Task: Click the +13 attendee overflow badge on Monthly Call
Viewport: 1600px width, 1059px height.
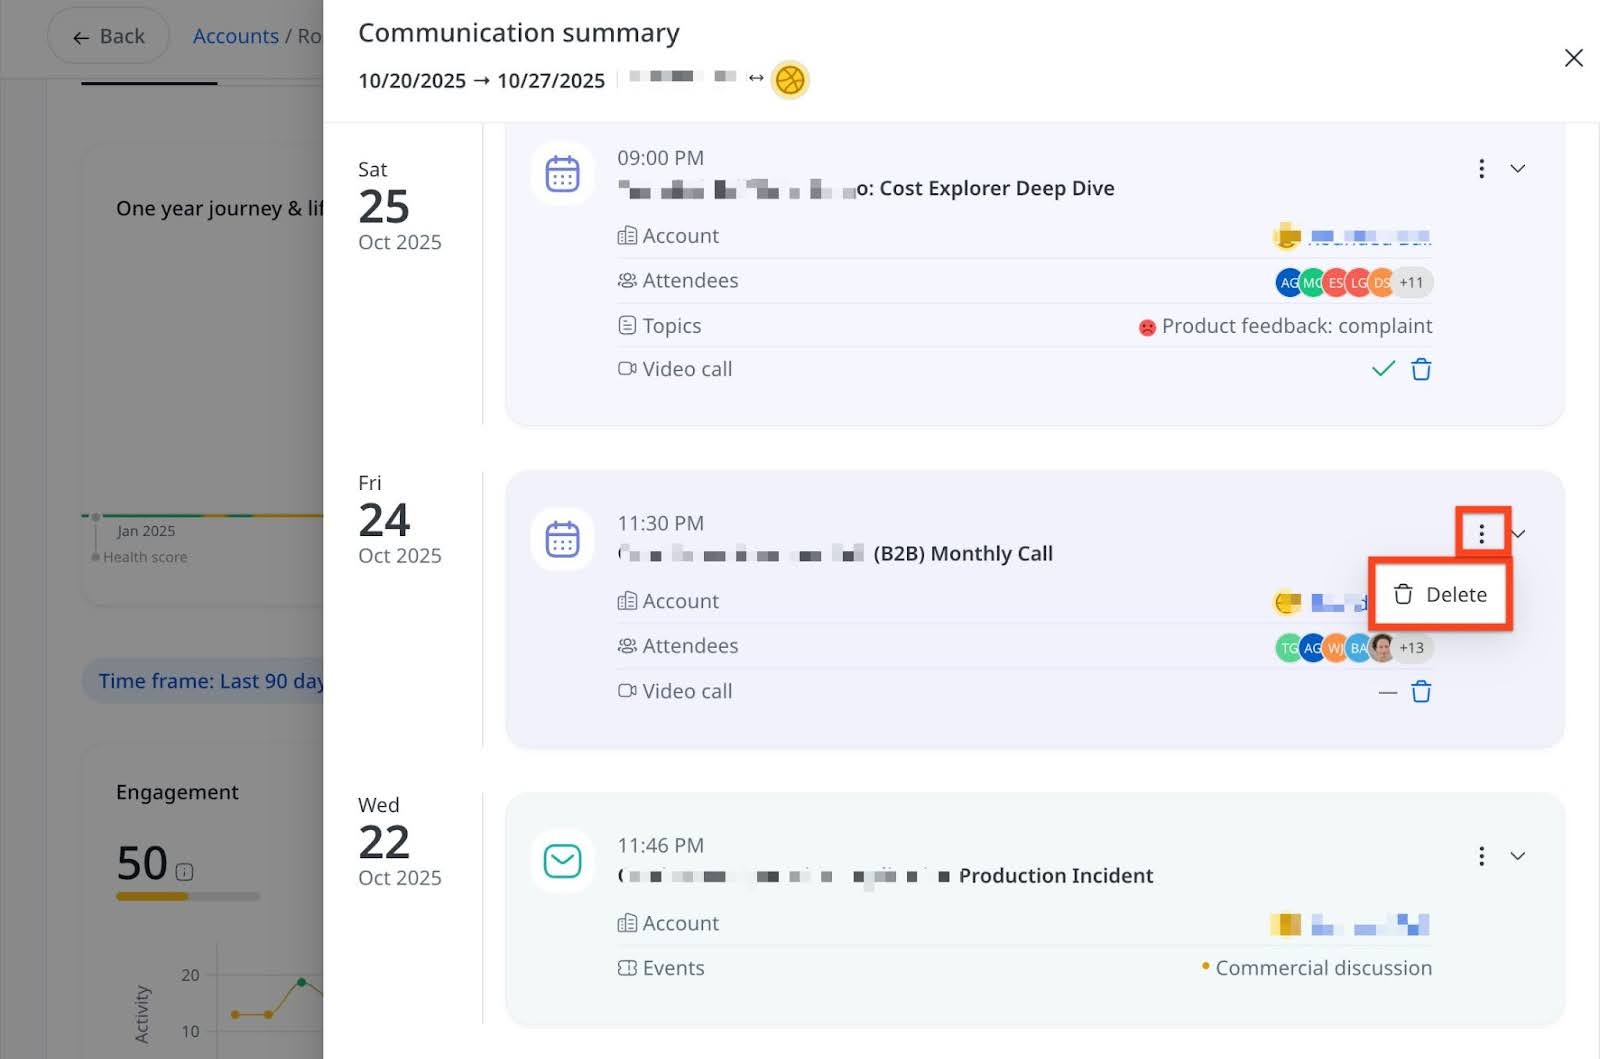Action: pyautogui.click(x=1412, y=647)
